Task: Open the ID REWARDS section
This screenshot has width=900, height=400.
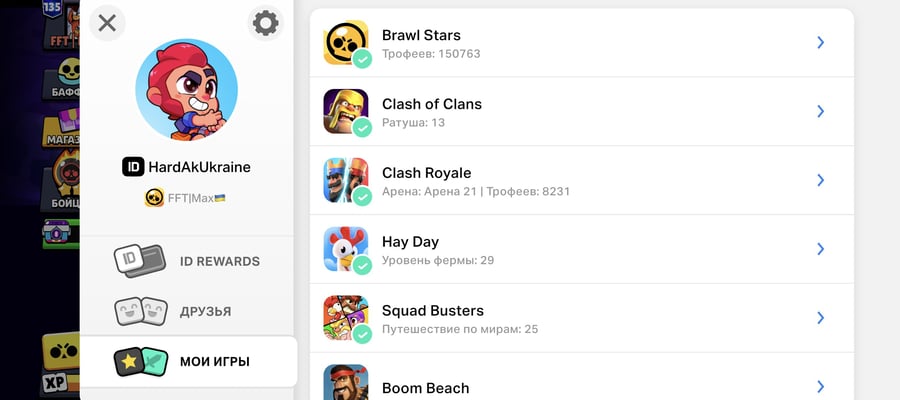Action: 187,262
